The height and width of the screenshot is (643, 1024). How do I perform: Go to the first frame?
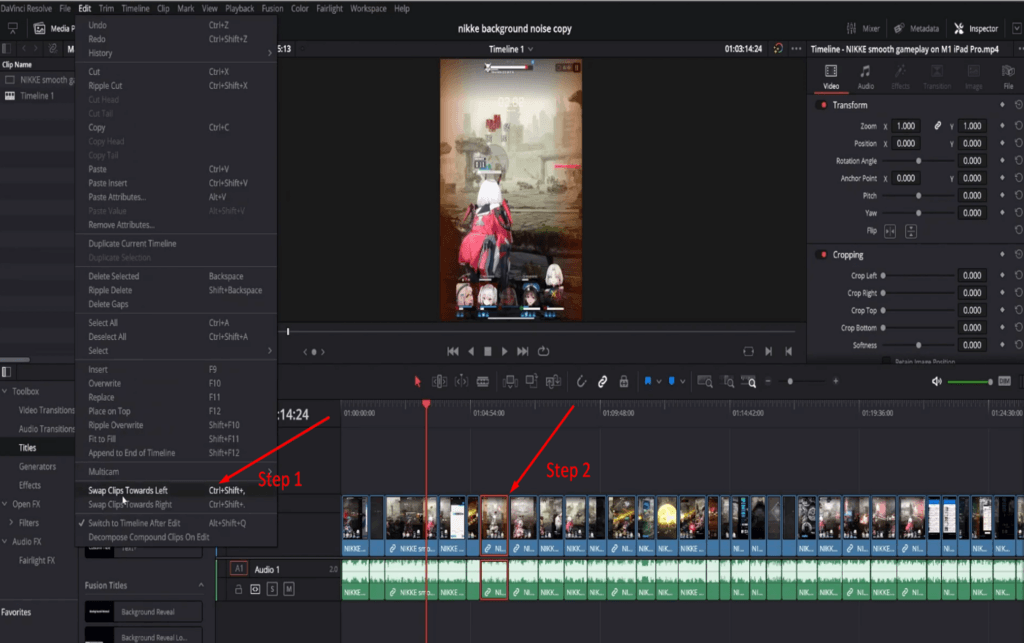pos(453,351)
